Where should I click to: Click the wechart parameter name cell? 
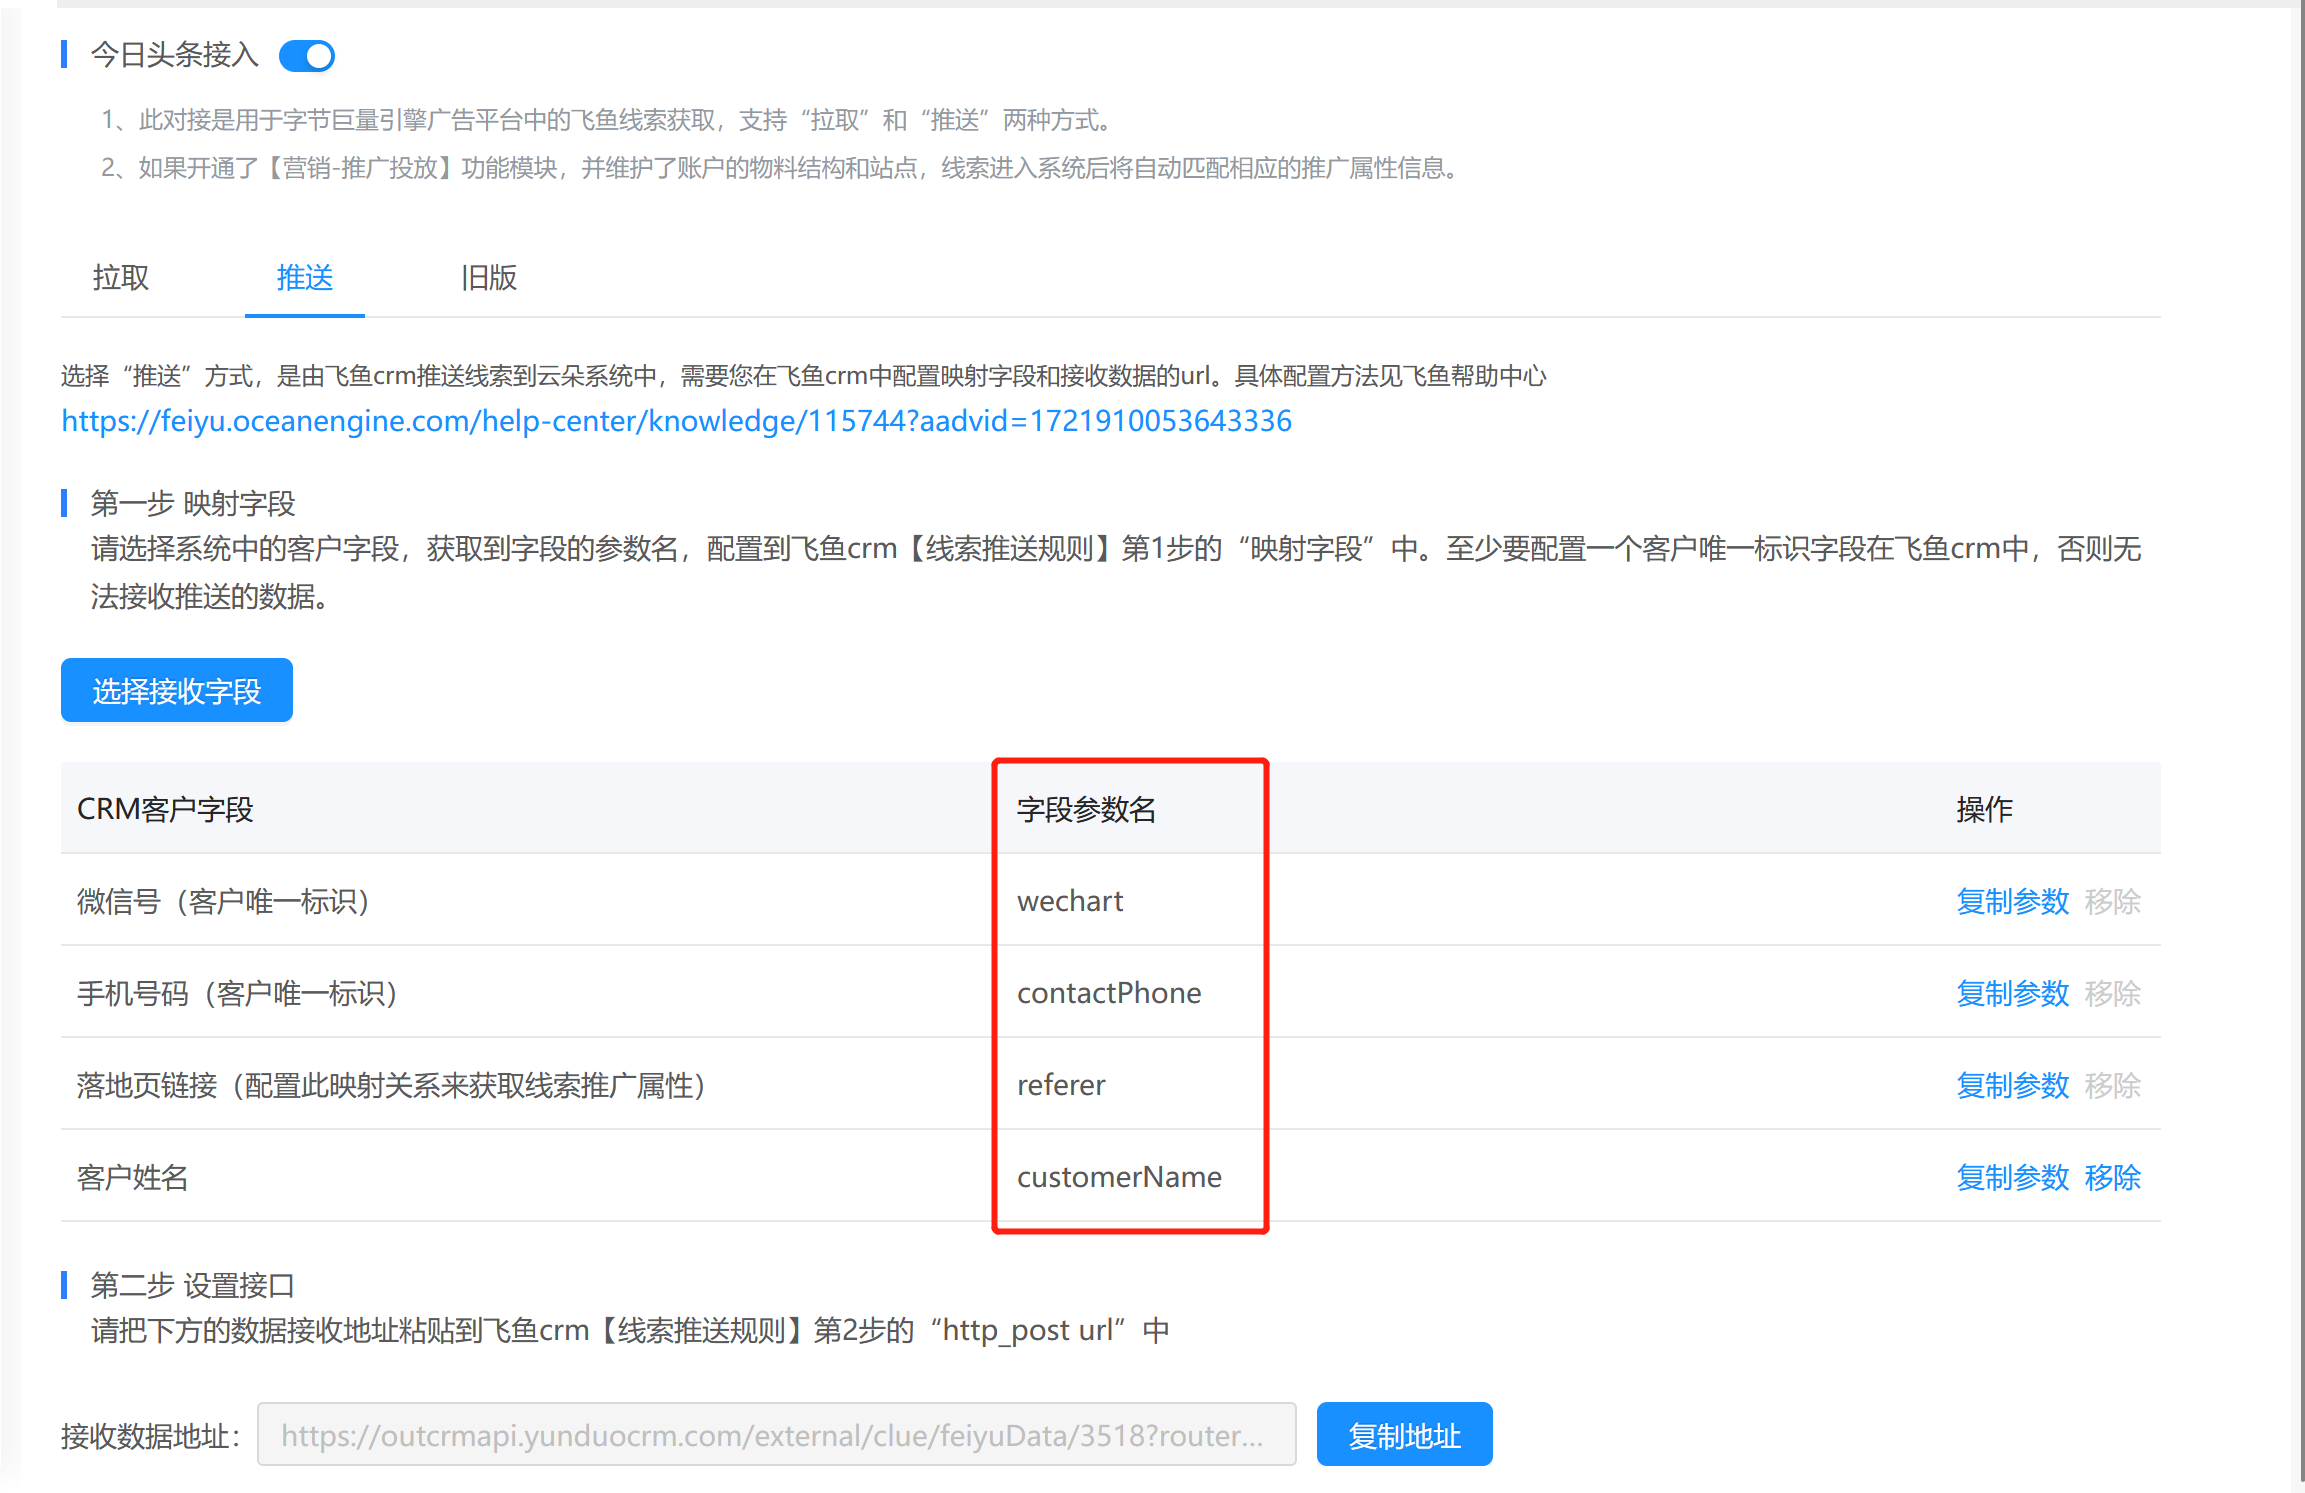pyautogui.click(x=1070, y=901)
